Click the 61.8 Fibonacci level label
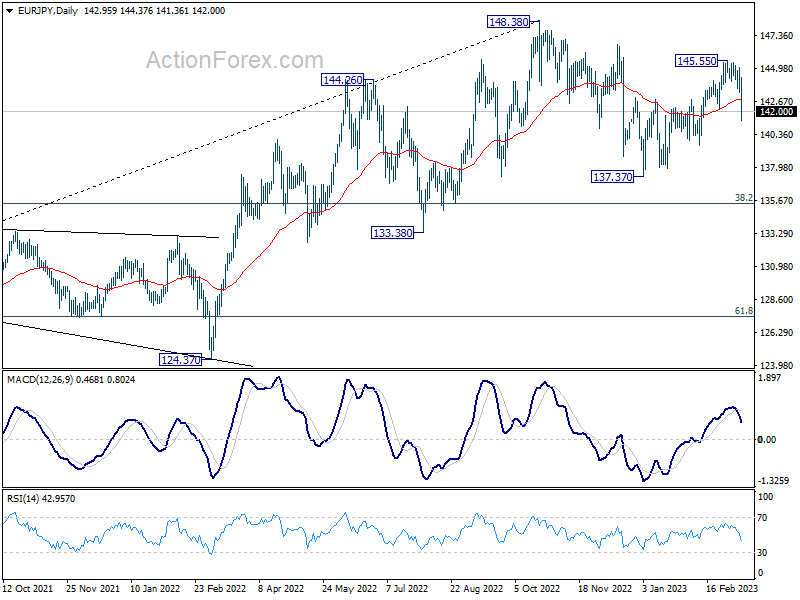The height and width of the screenshot is (600, 800). pos(744,311)
